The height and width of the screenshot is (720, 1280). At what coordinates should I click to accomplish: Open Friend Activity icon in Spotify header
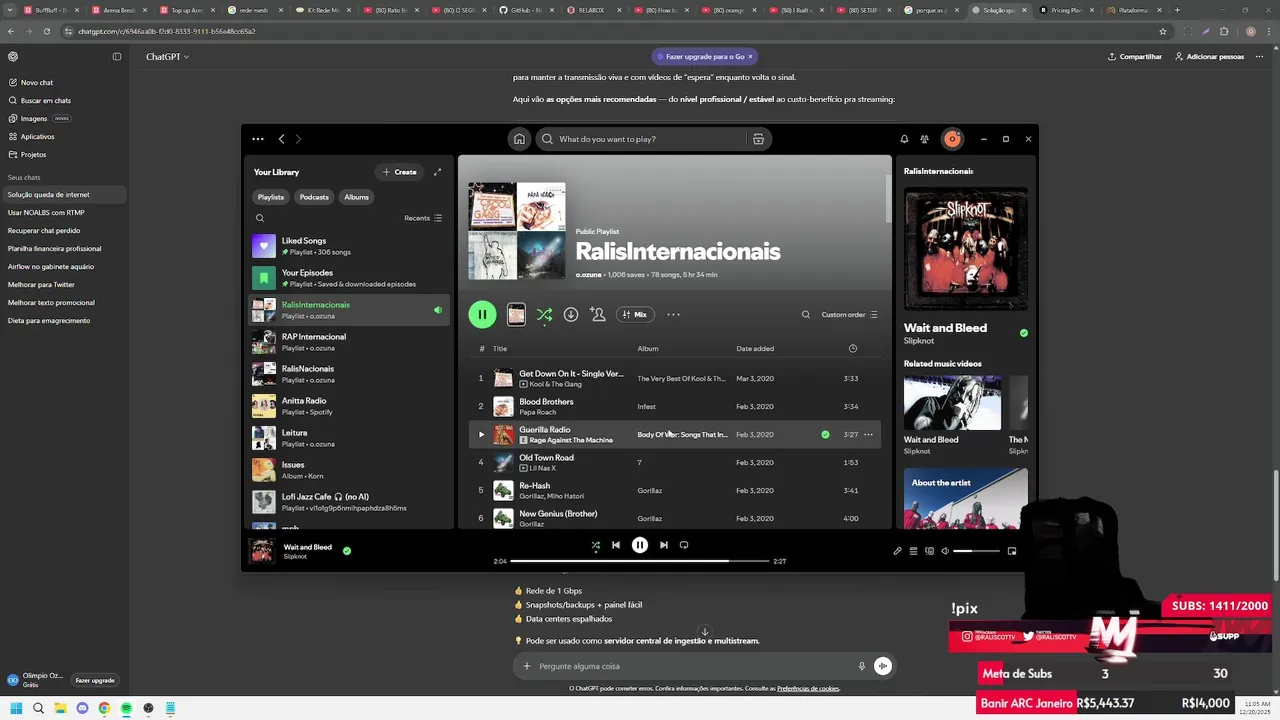tap(924, 139)
